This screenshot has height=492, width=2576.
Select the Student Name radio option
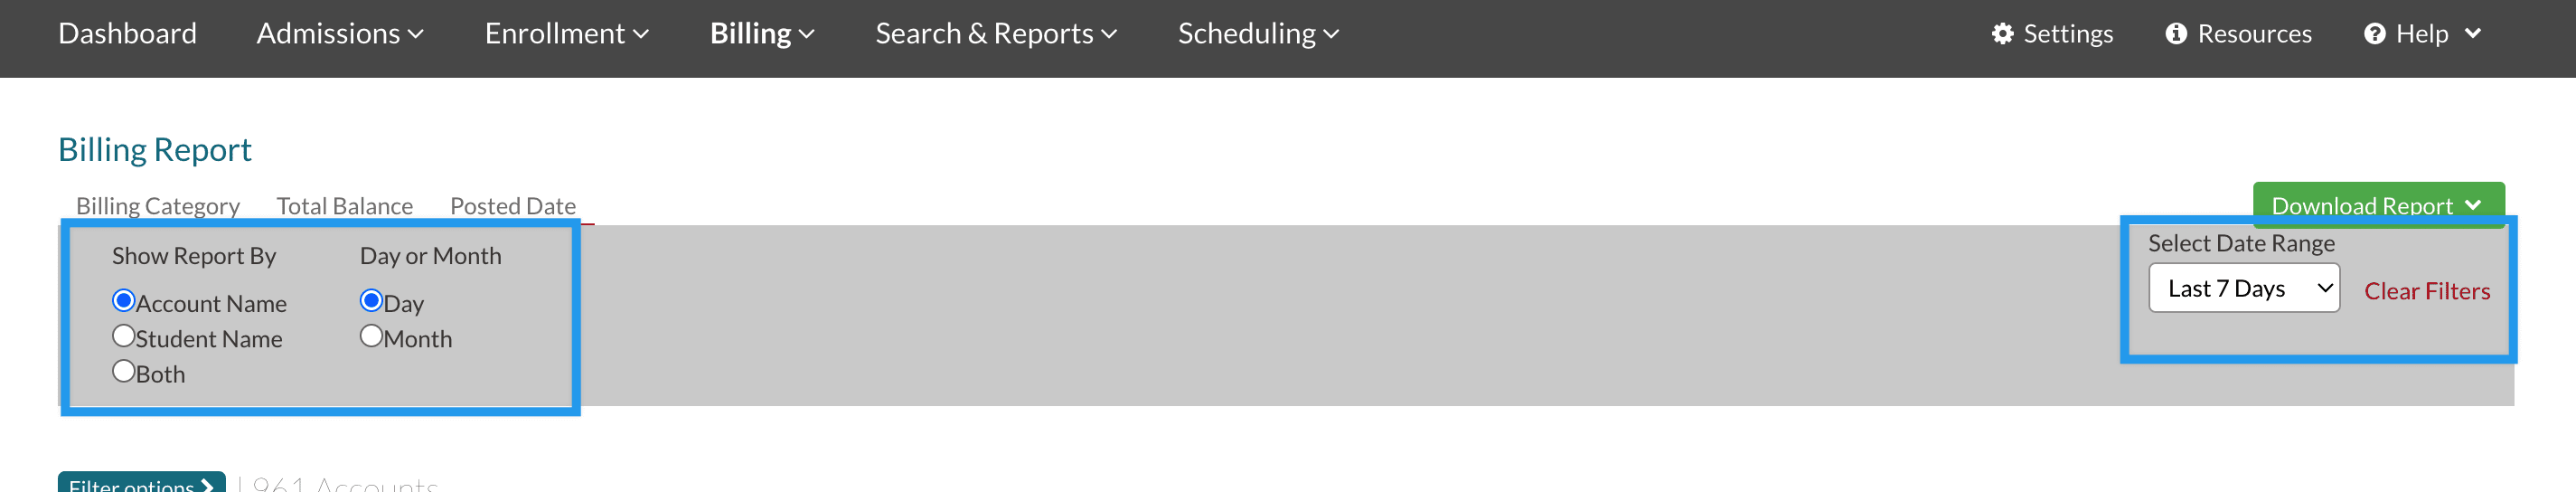pyautogui.click(x=124, y=336)
